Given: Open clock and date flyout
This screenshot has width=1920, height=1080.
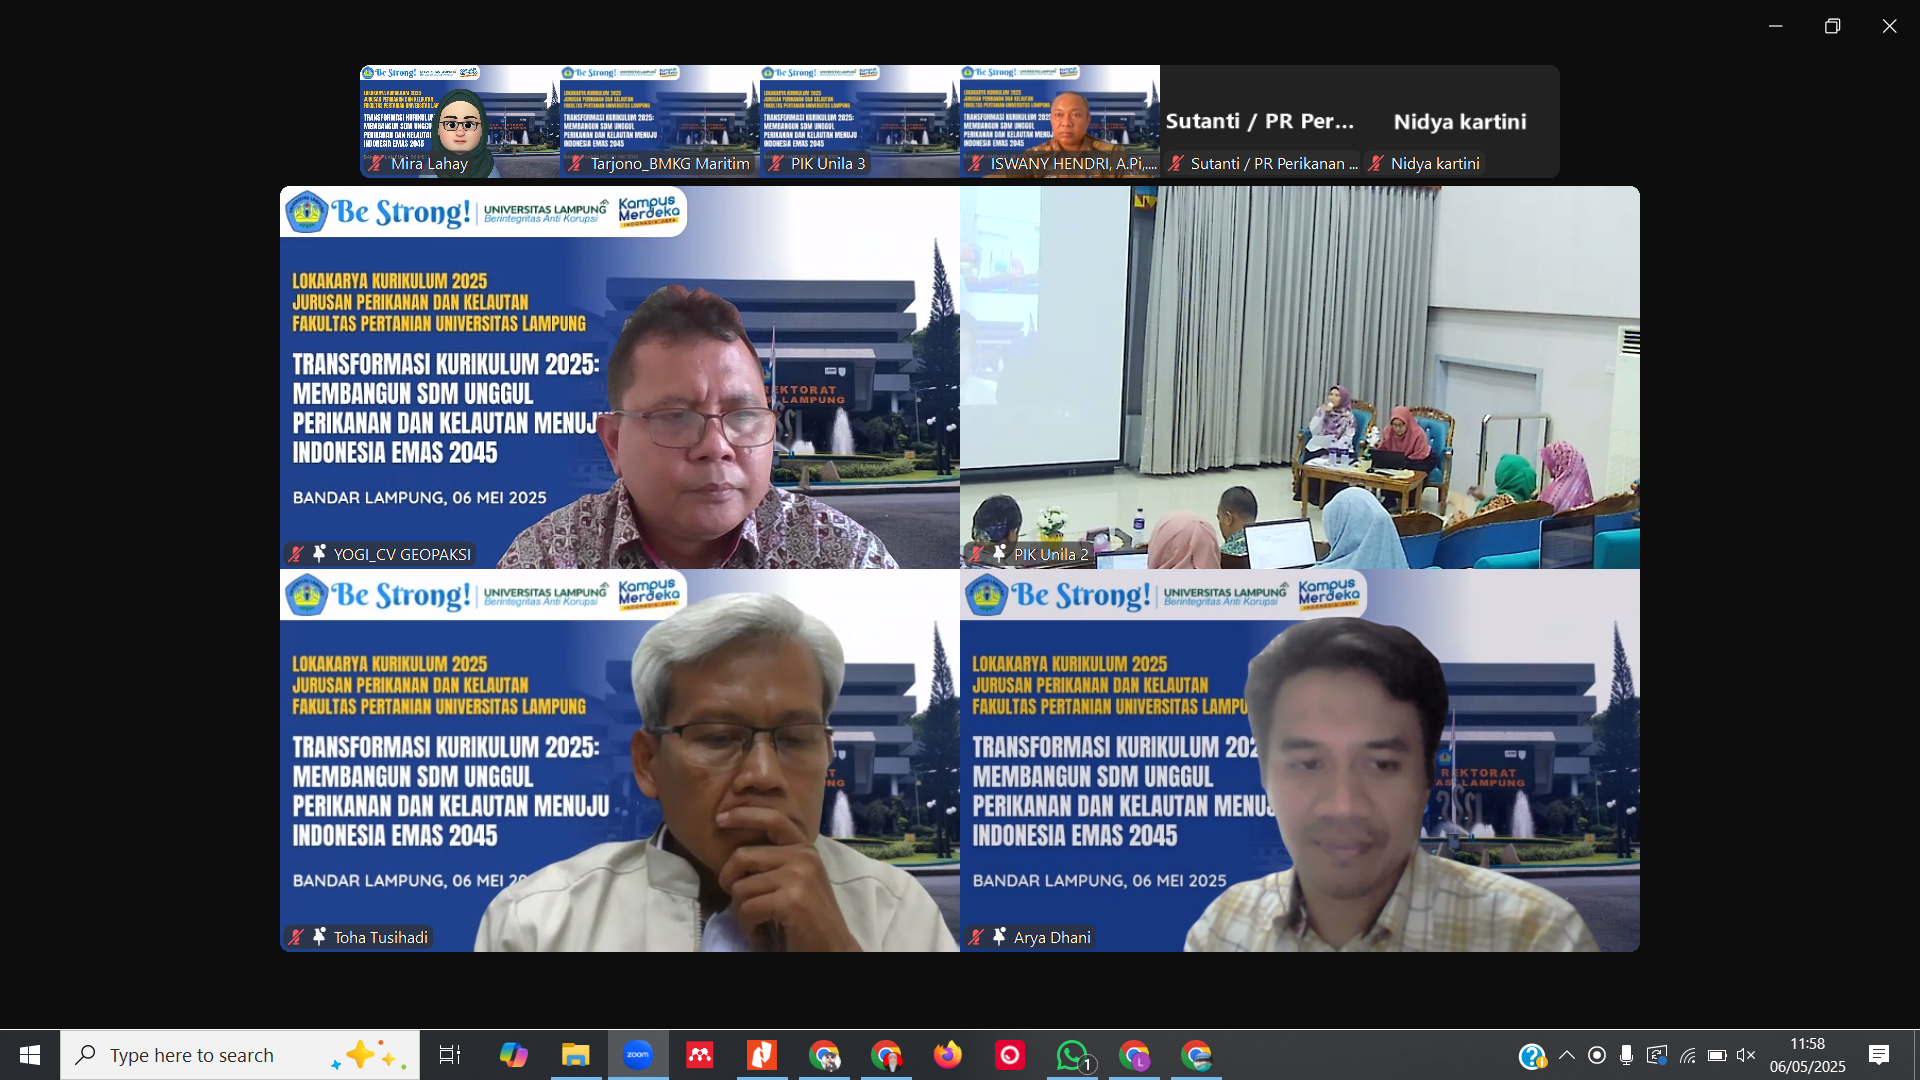Looking at the screenshot, I should pyautogui.click(x=1807, y=1055).
